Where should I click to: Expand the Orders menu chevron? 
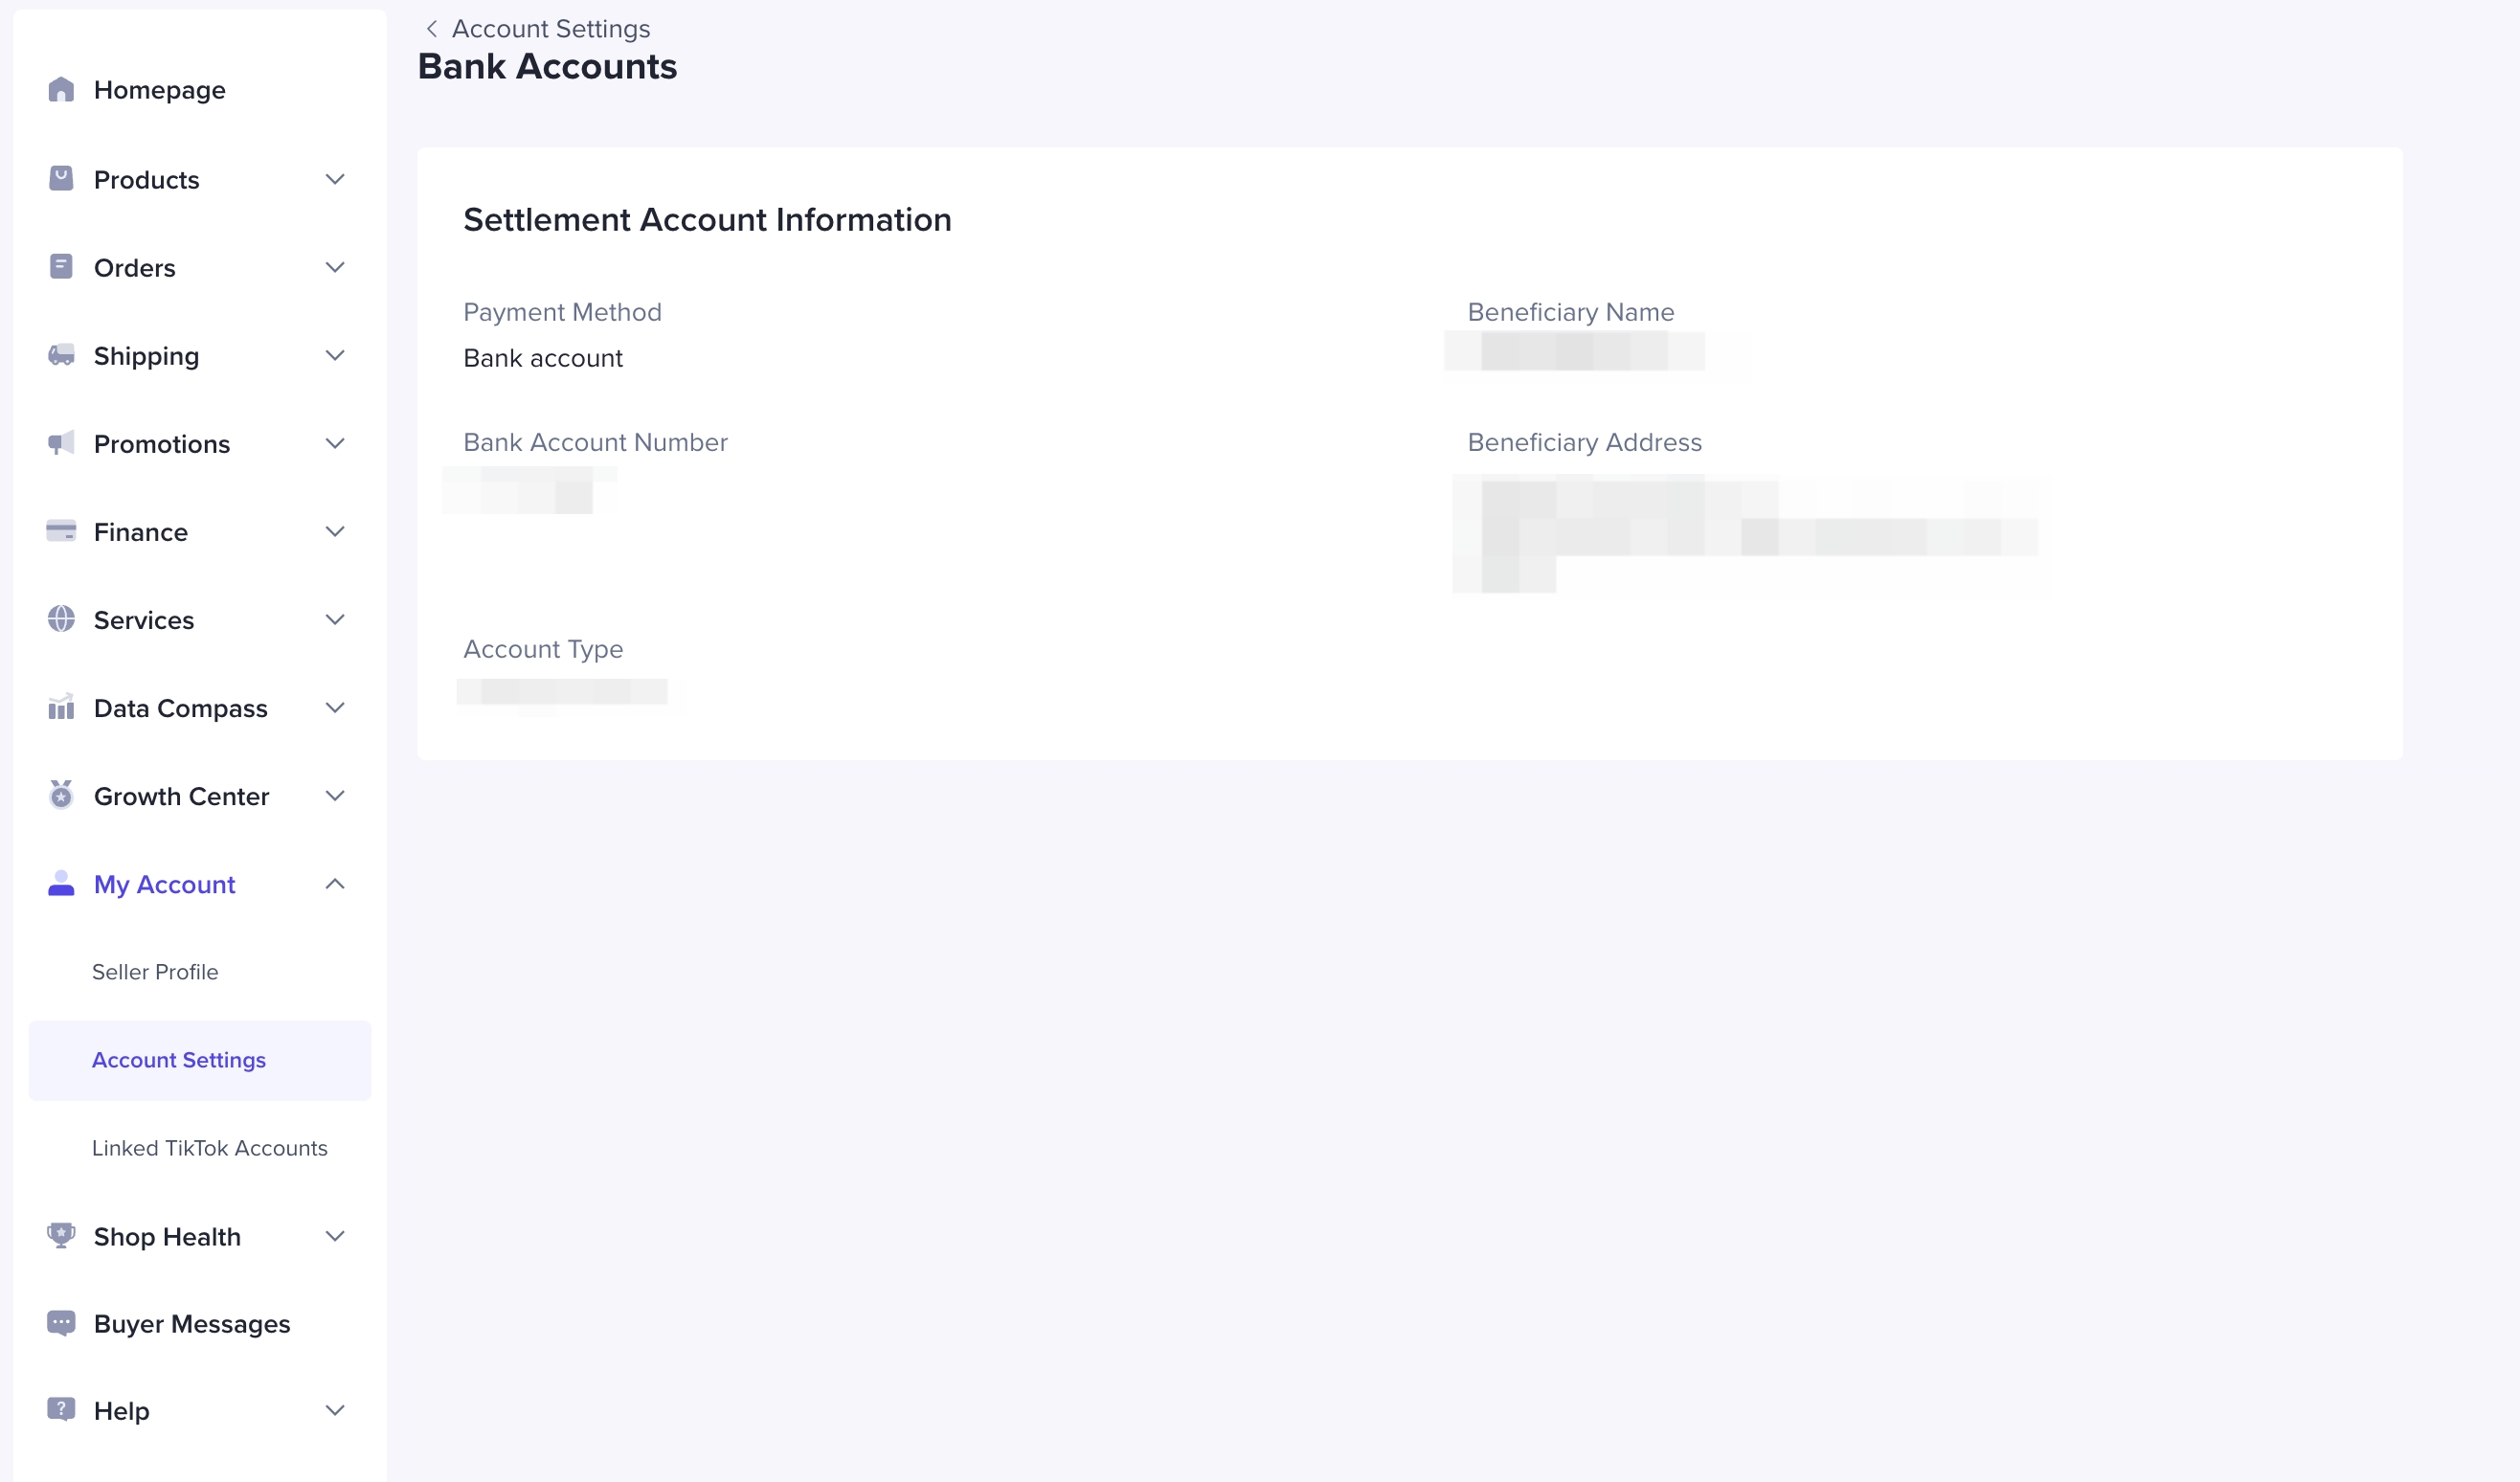click(x=335, y=267)
